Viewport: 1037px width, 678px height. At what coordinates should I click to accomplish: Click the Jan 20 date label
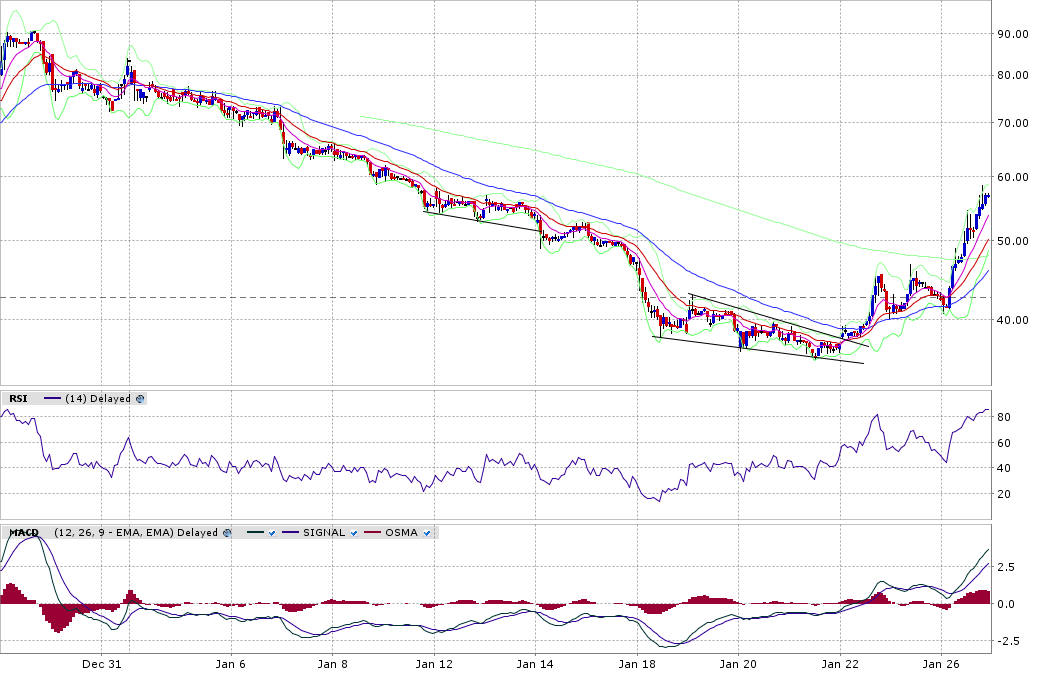[x=737, y=664]
